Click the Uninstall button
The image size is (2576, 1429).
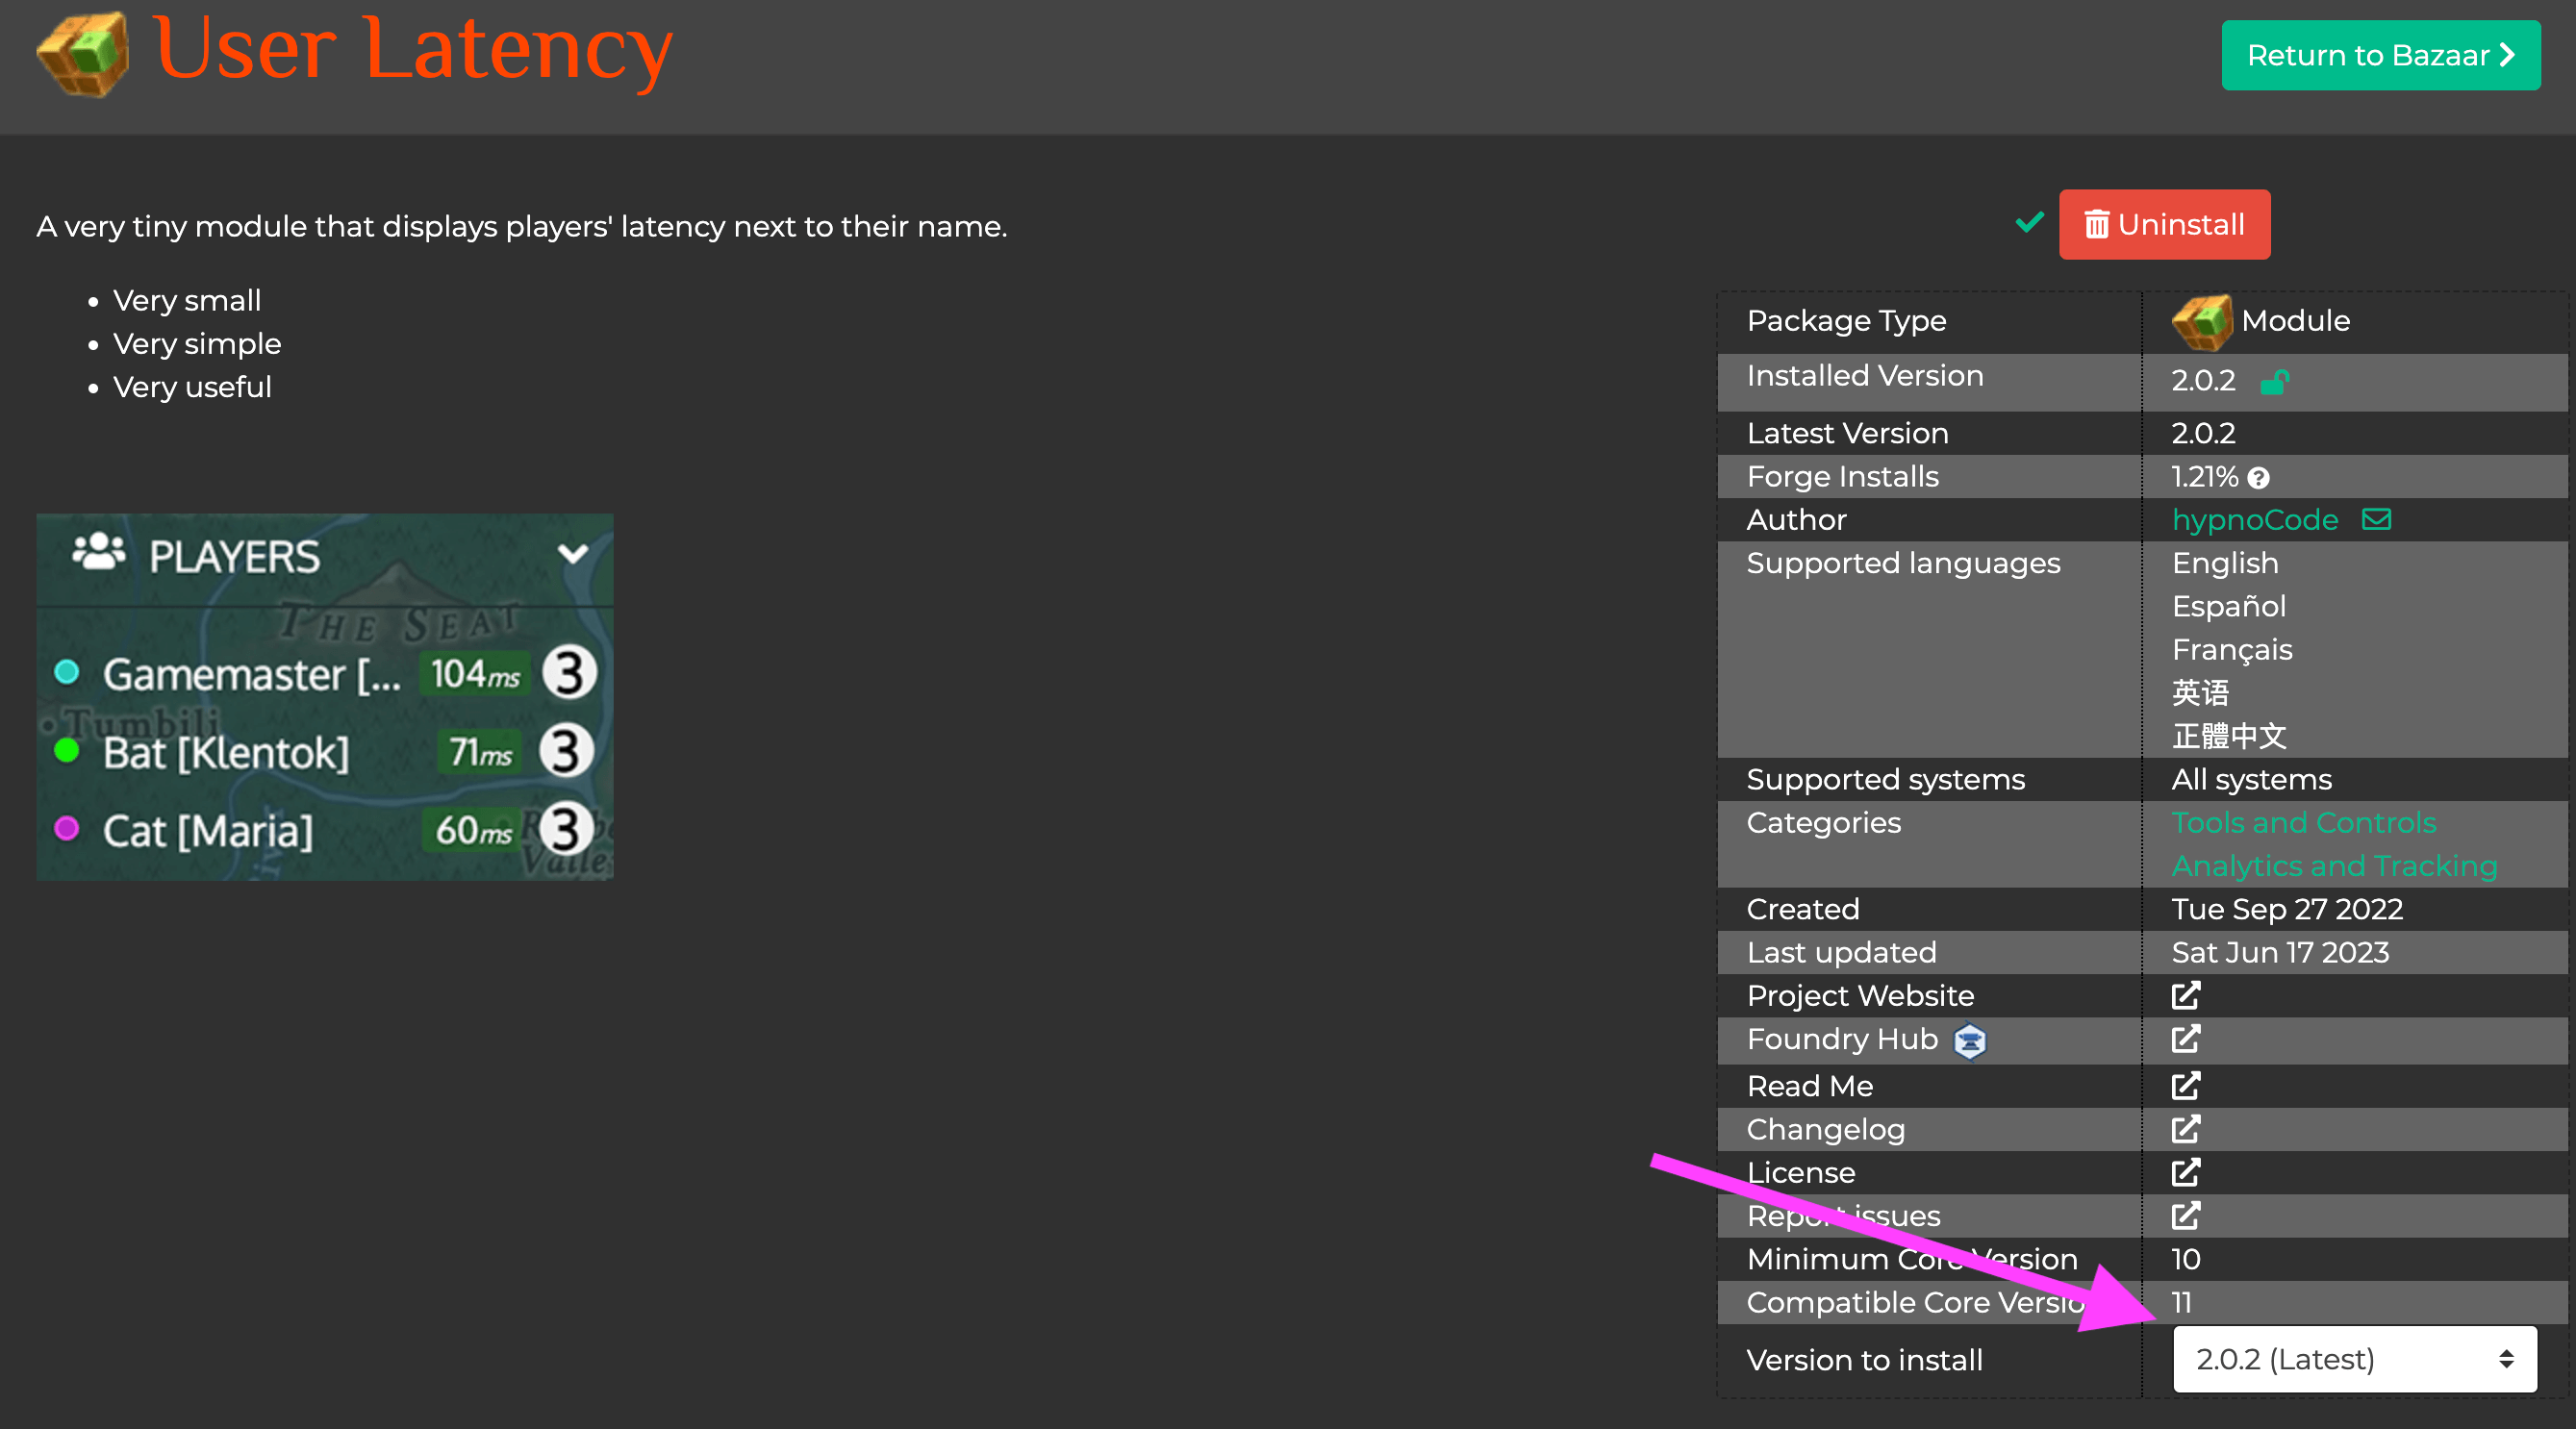coord(2164,224)
